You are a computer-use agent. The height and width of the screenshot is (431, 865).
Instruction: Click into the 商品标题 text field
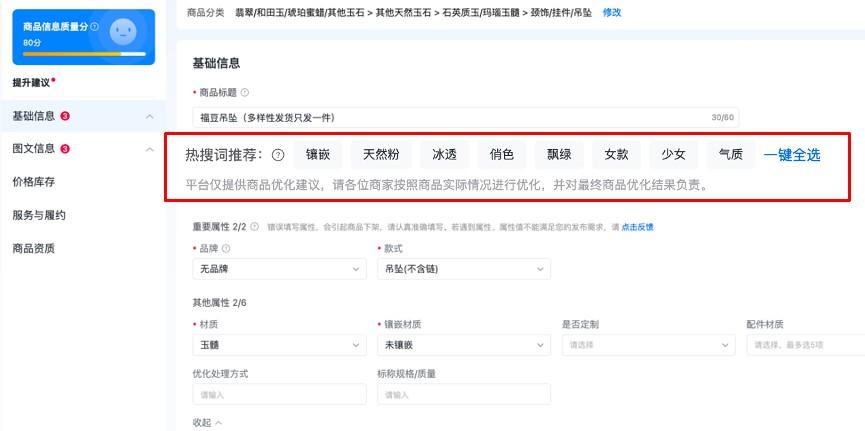coord(450,117)
